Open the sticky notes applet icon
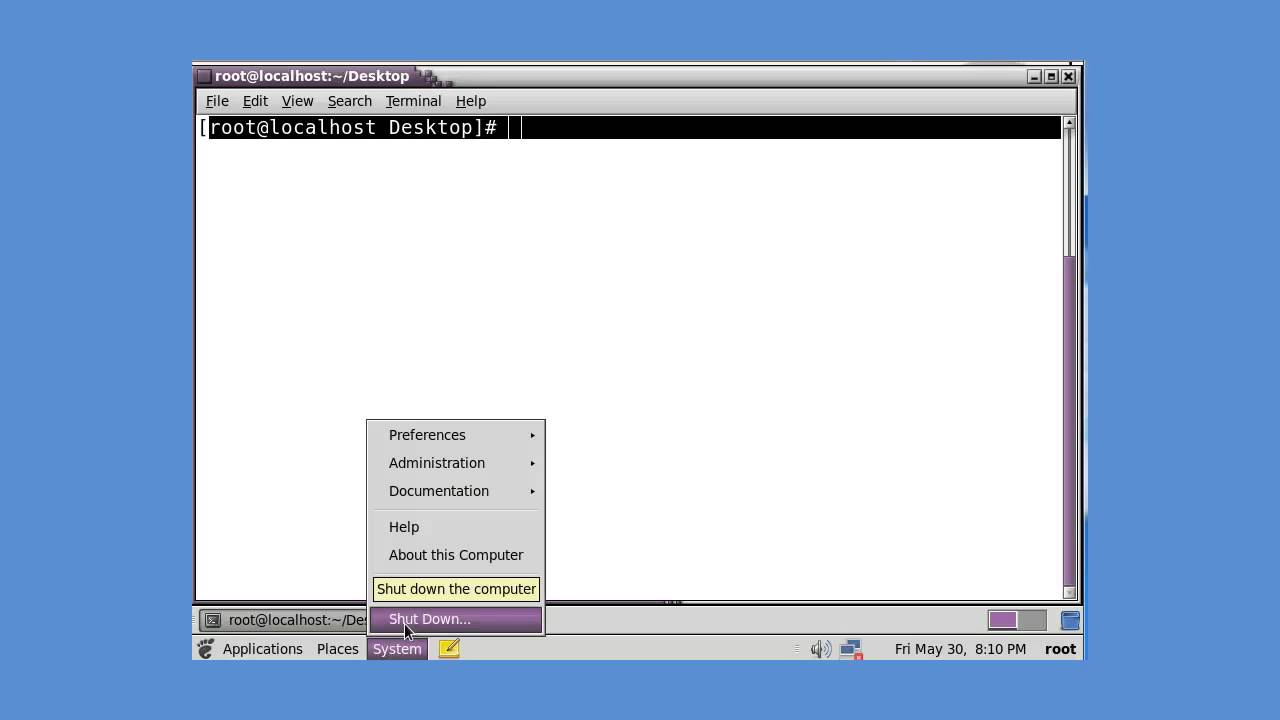 click(449, 649)
